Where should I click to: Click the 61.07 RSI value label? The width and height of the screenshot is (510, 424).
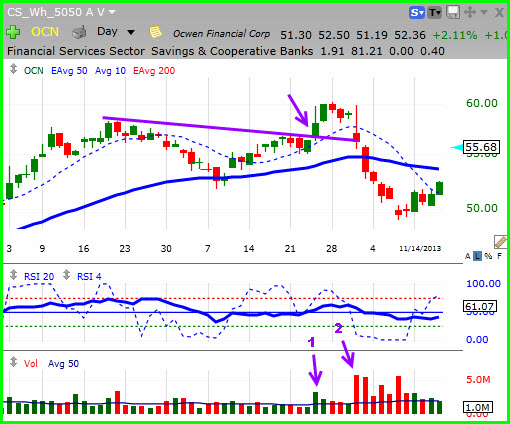tap(480, 306)
